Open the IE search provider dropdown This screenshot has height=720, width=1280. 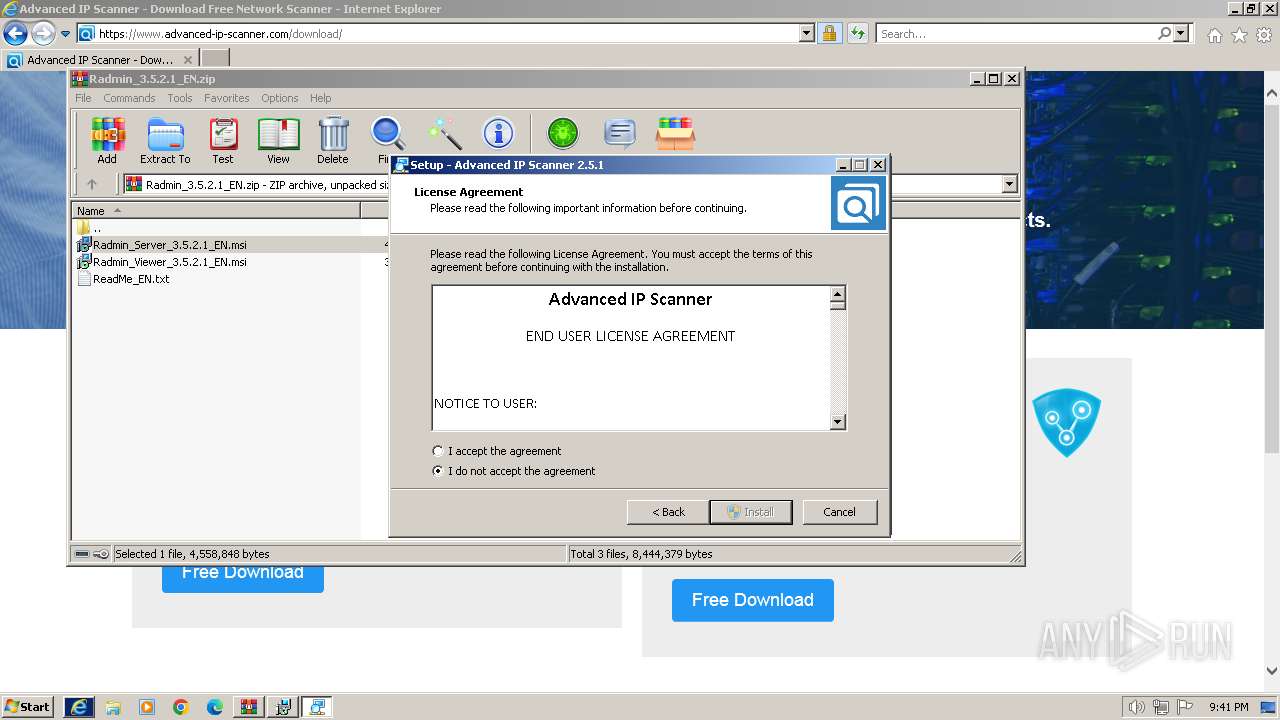1182,34
